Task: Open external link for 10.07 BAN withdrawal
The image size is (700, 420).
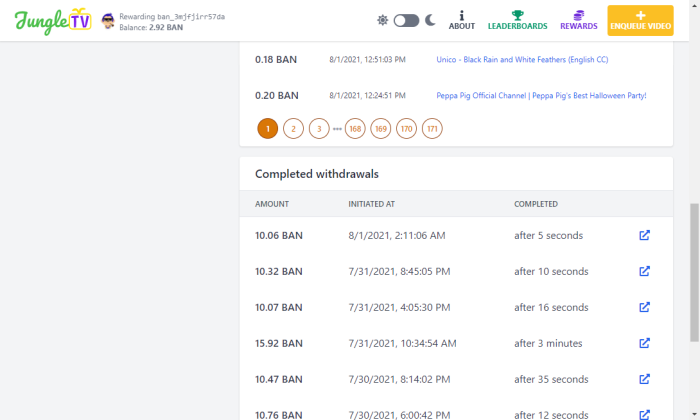Action: point(644,307)
